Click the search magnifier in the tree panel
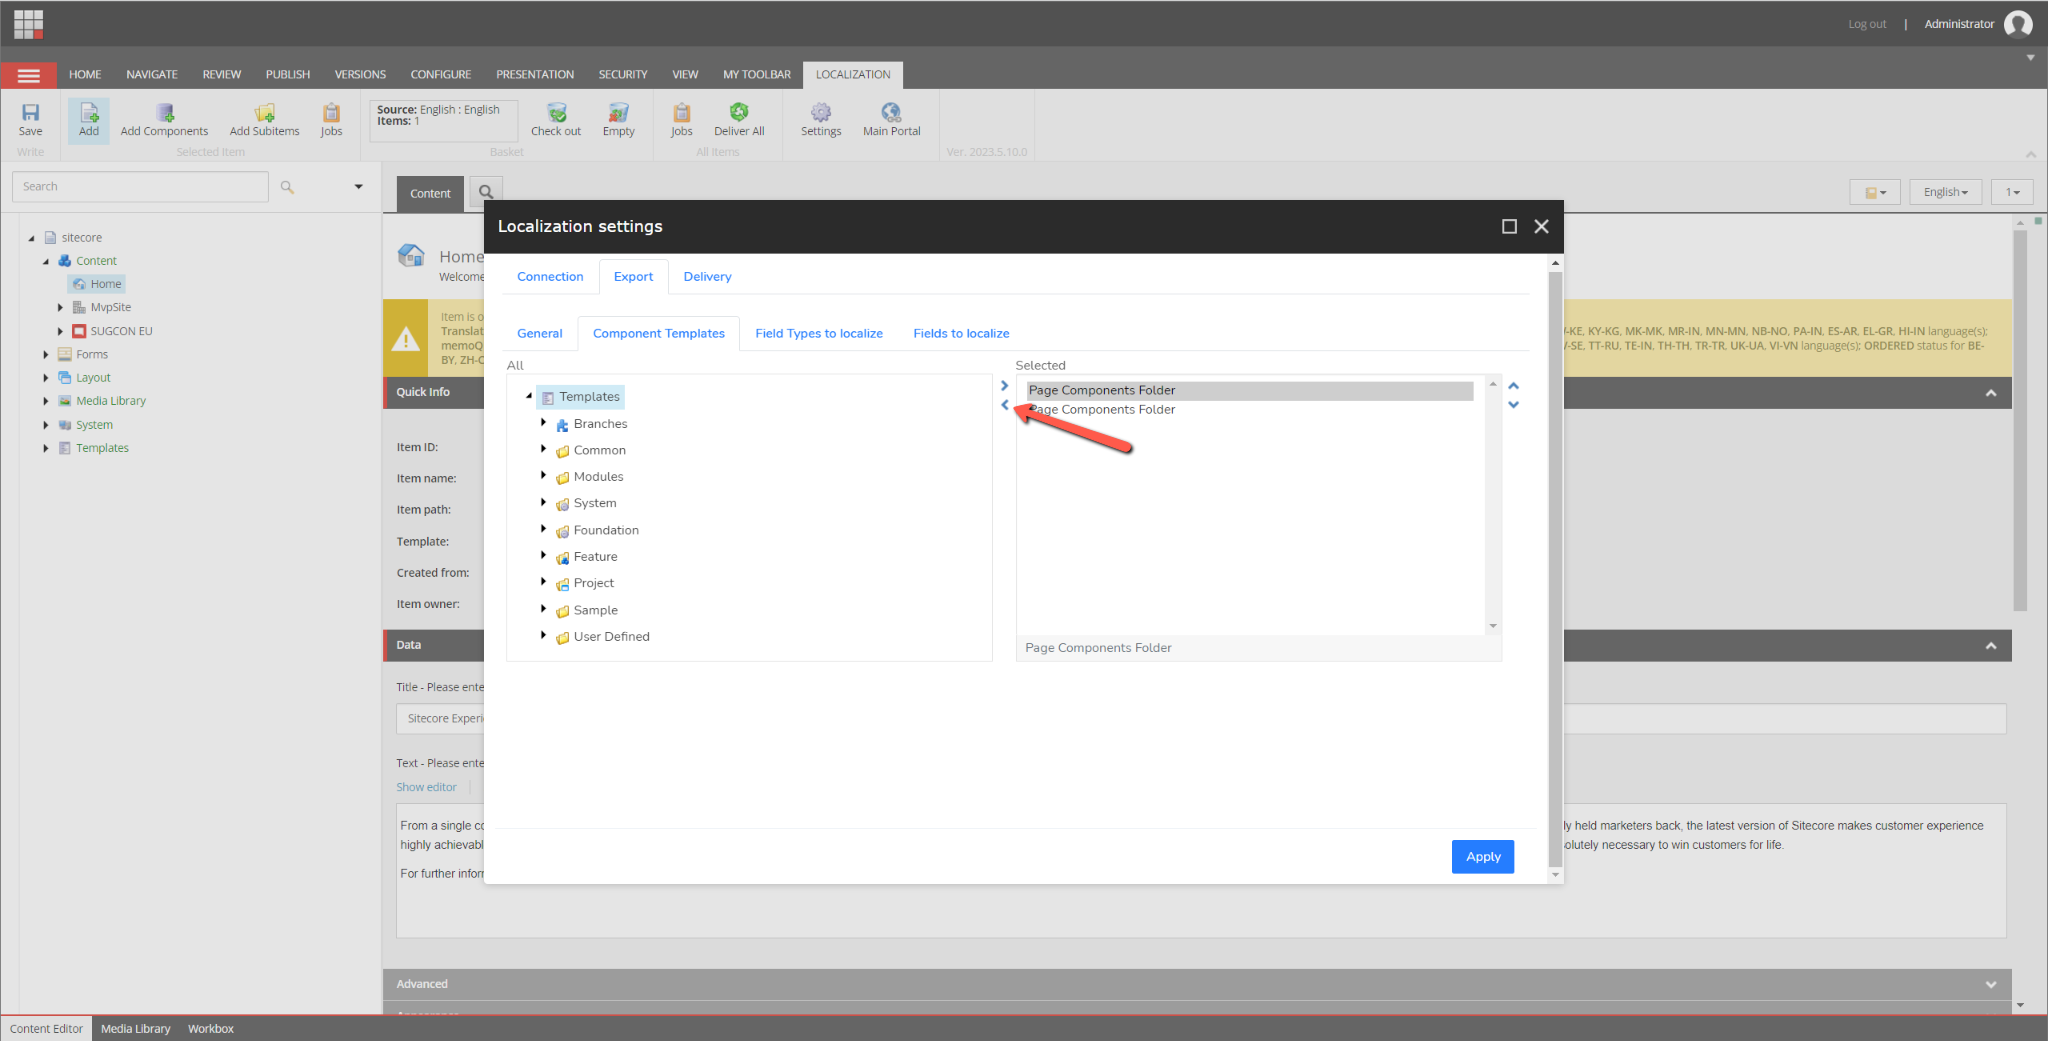2048x1041 pixels. 287,187
